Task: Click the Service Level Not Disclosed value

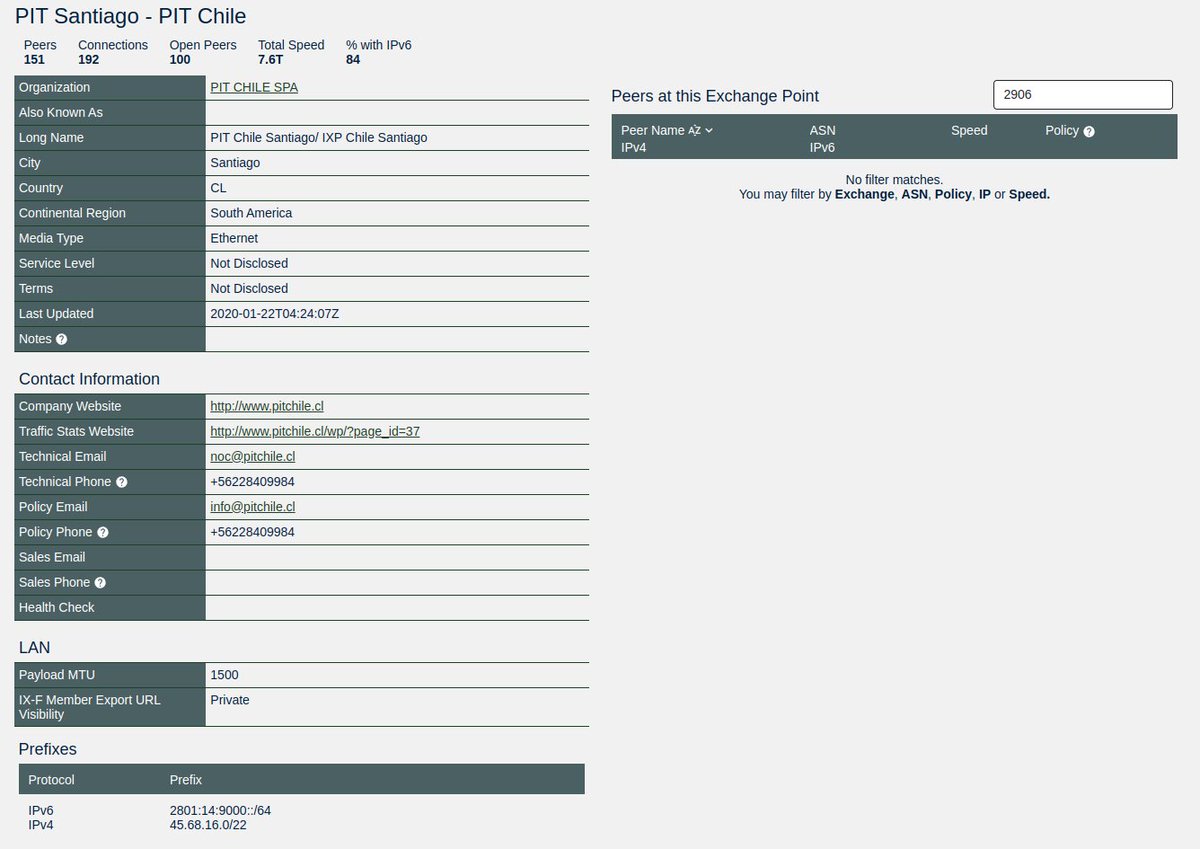Action: coord(249,263)
